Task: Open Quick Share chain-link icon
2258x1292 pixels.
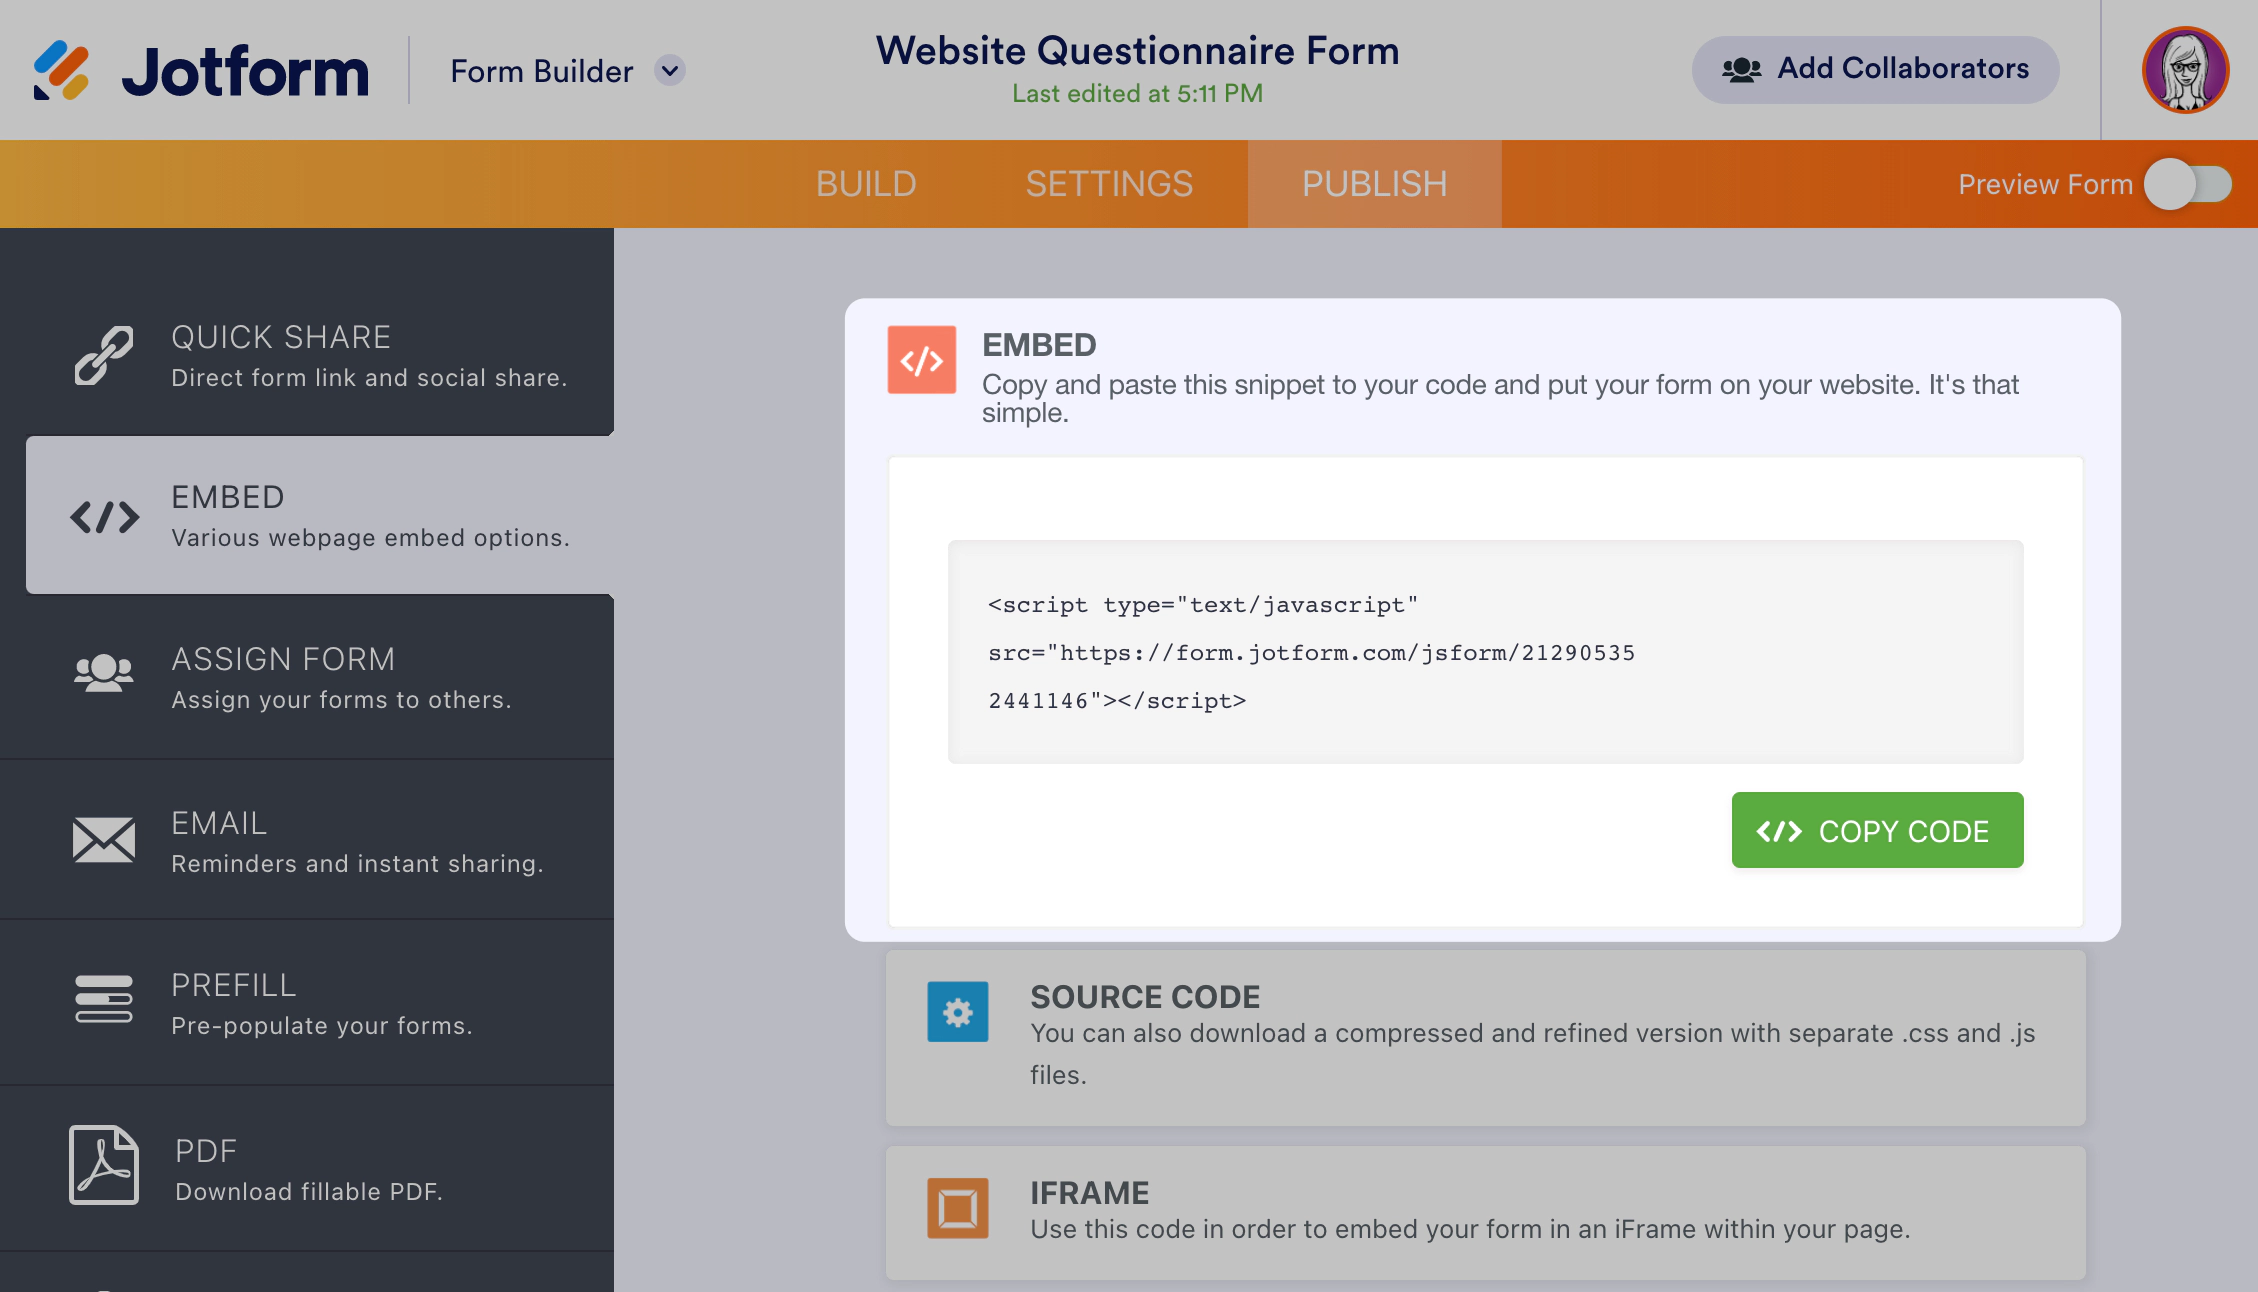Action: 103,355
